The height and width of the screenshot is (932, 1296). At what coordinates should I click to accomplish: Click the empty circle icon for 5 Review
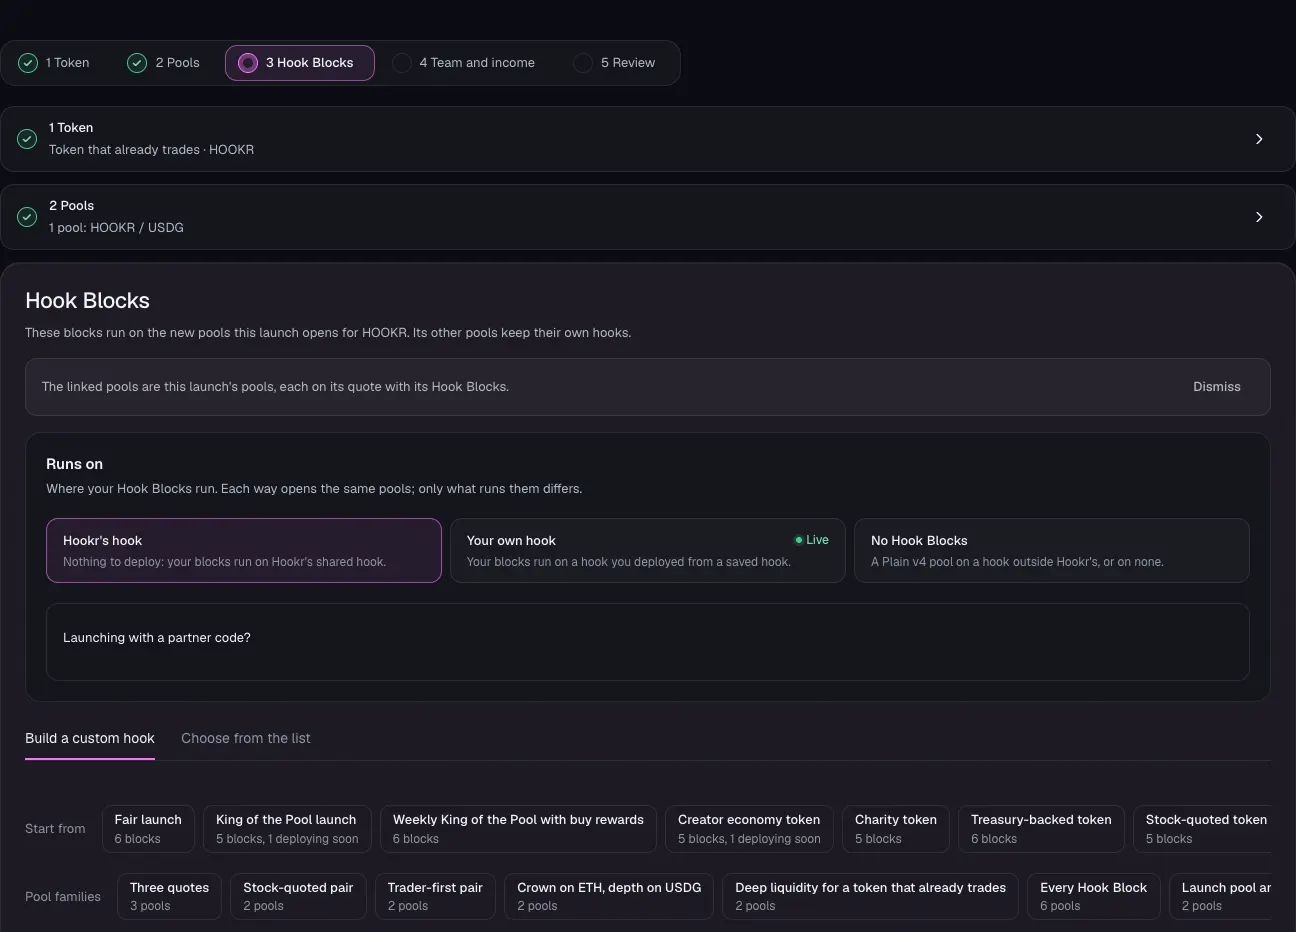583,63
